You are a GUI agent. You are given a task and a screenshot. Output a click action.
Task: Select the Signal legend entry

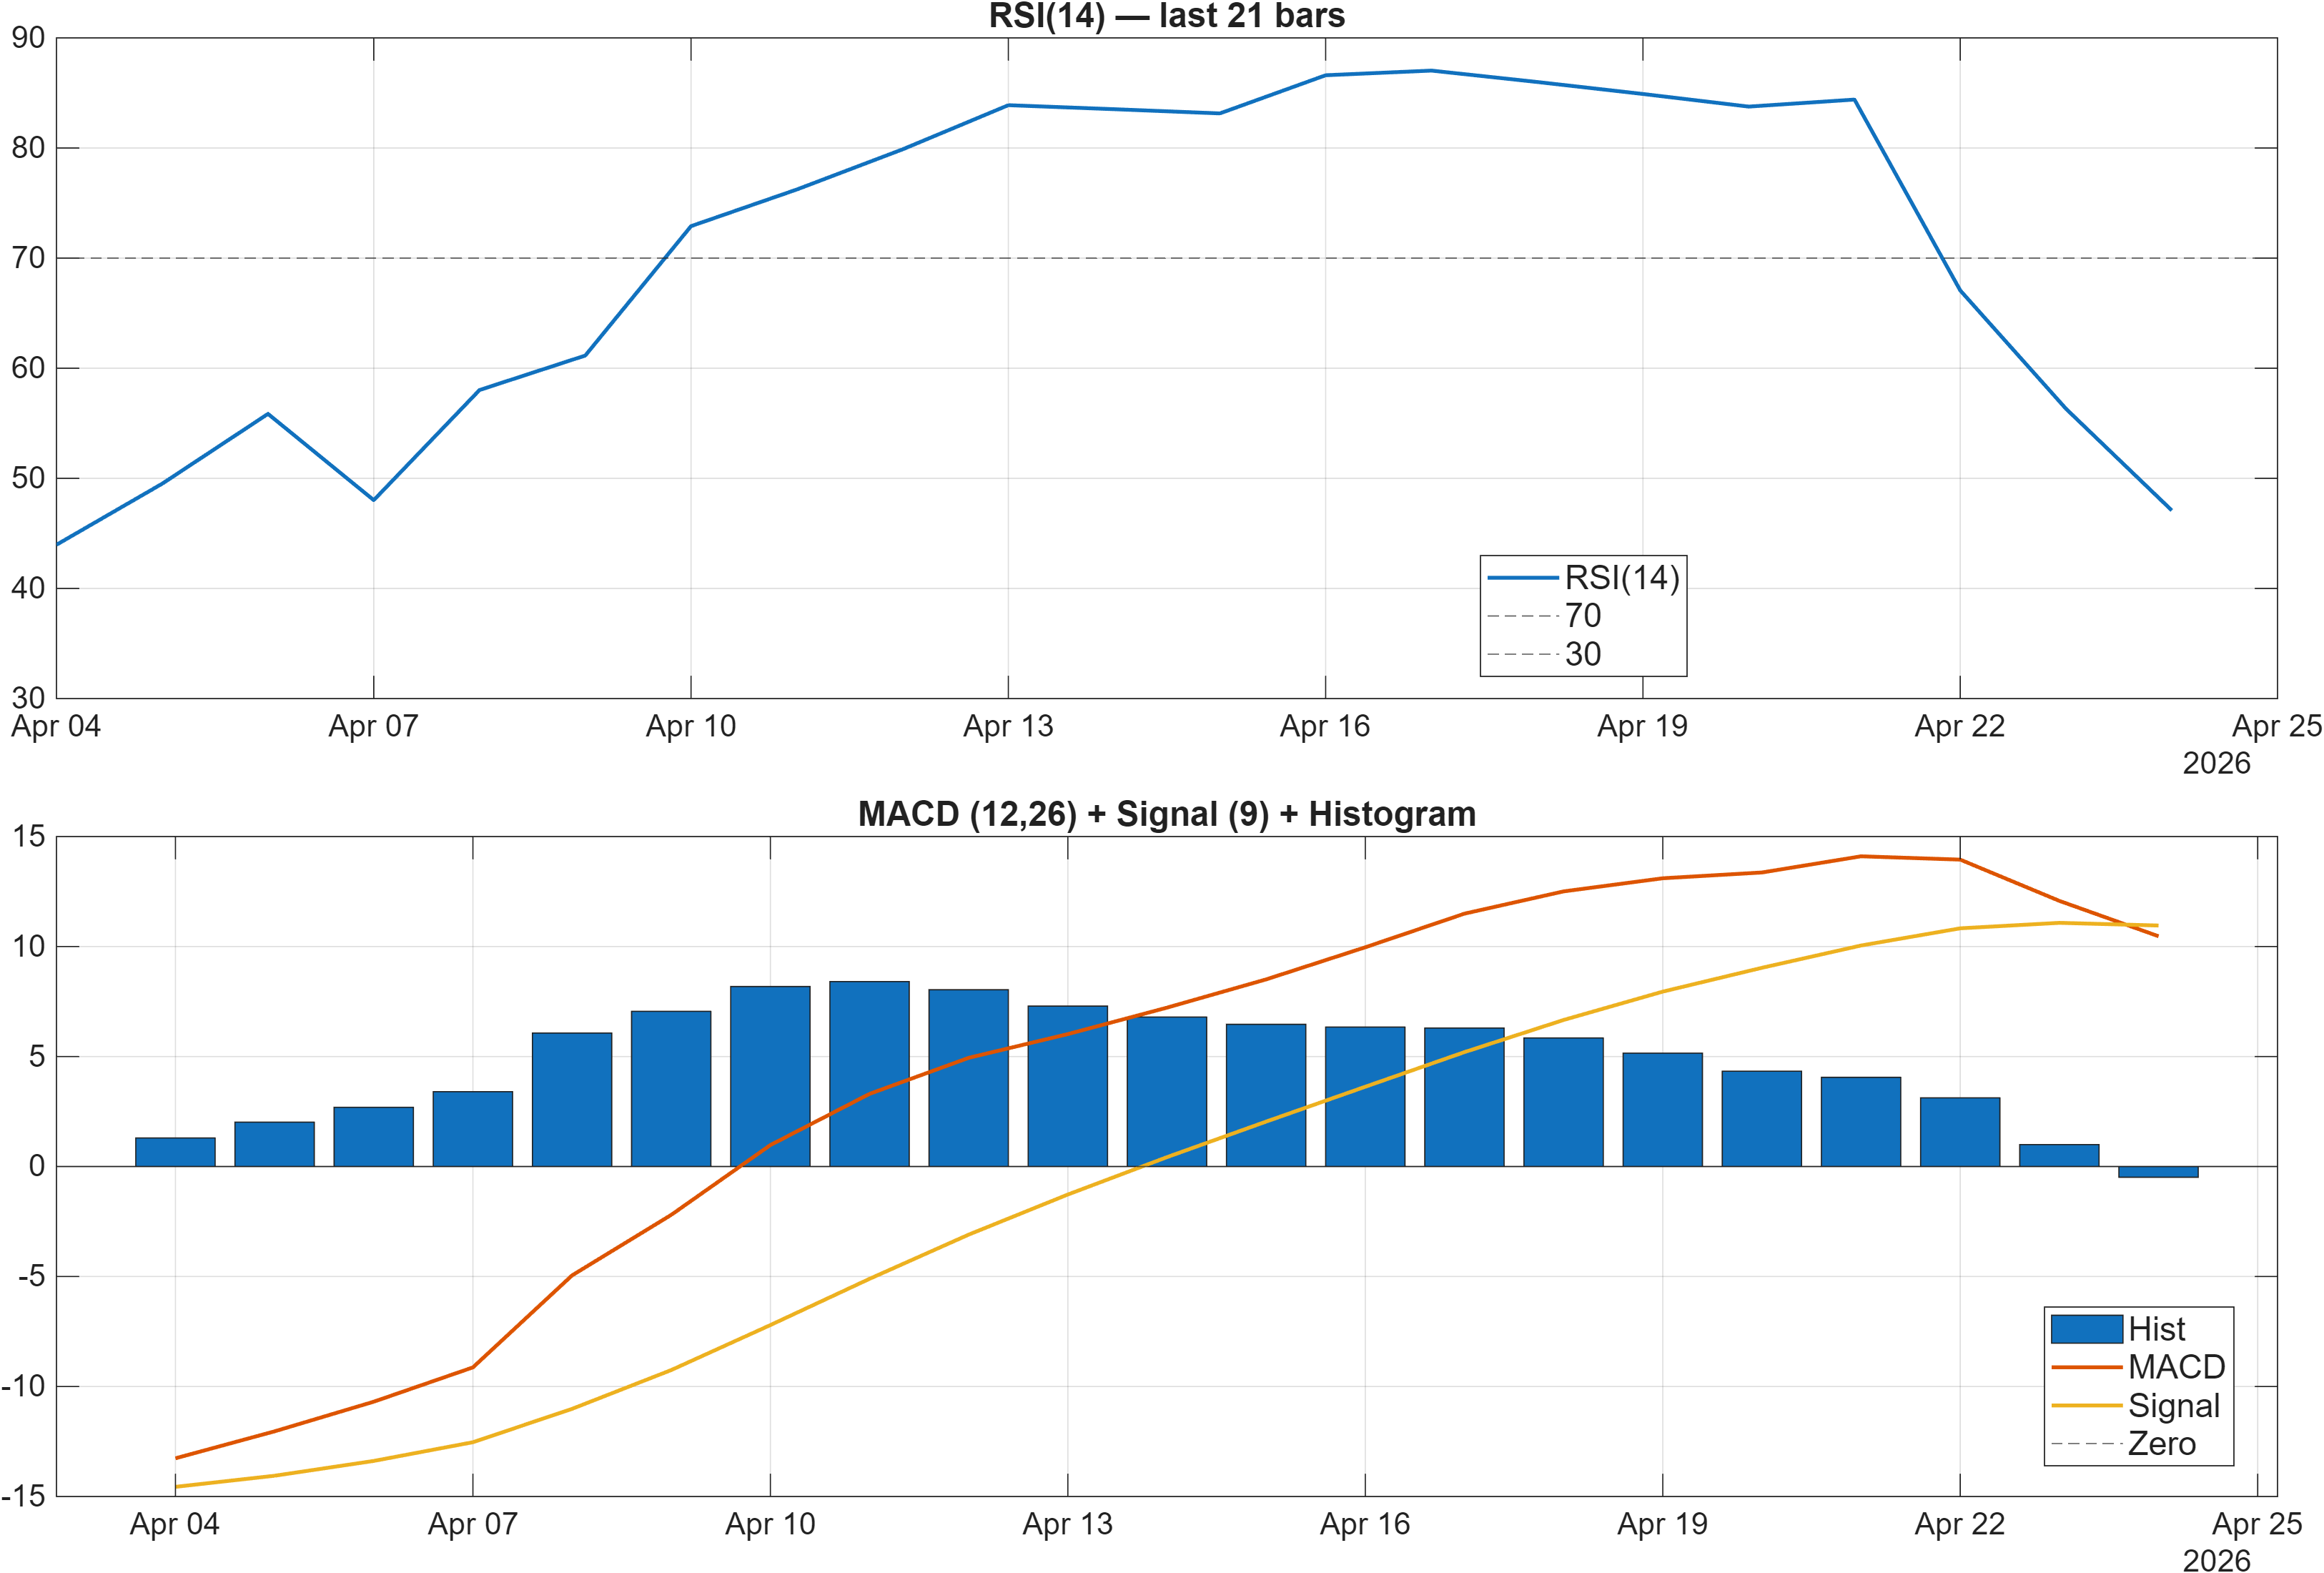[x=2135, y=1406]
